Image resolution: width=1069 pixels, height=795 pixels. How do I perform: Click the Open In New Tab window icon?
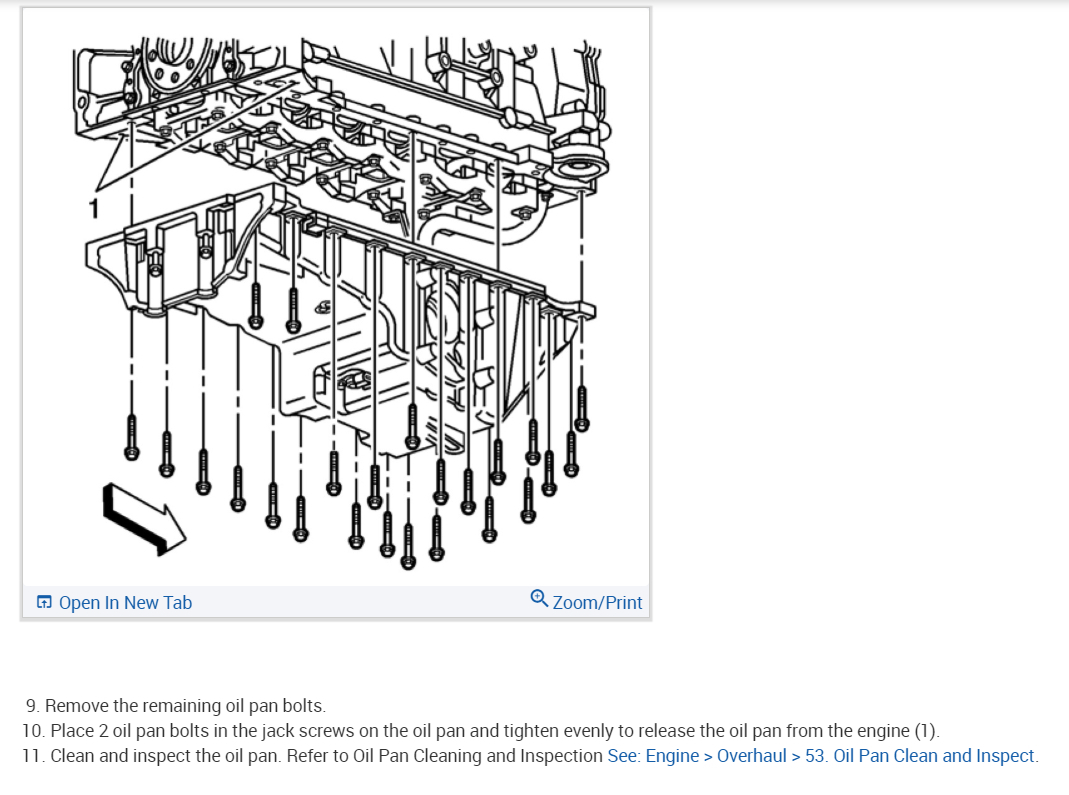[x=44, y=602]
